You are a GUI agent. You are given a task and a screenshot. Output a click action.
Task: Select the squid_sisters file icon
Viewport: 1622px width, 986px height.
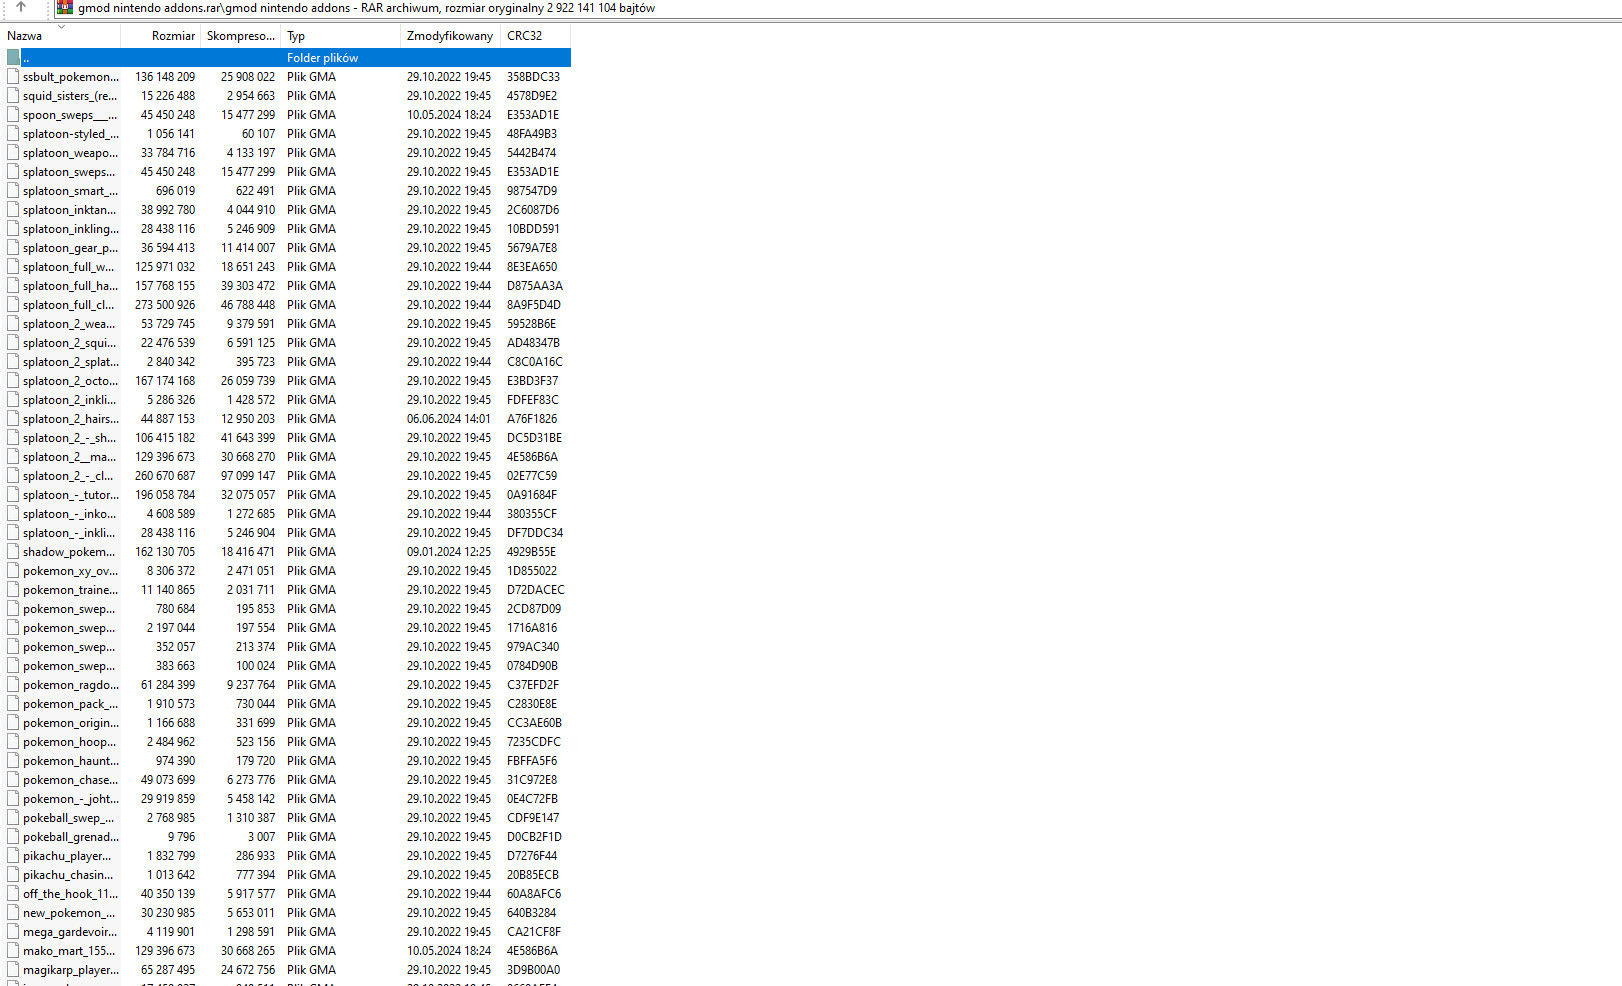tap(11, 95)
